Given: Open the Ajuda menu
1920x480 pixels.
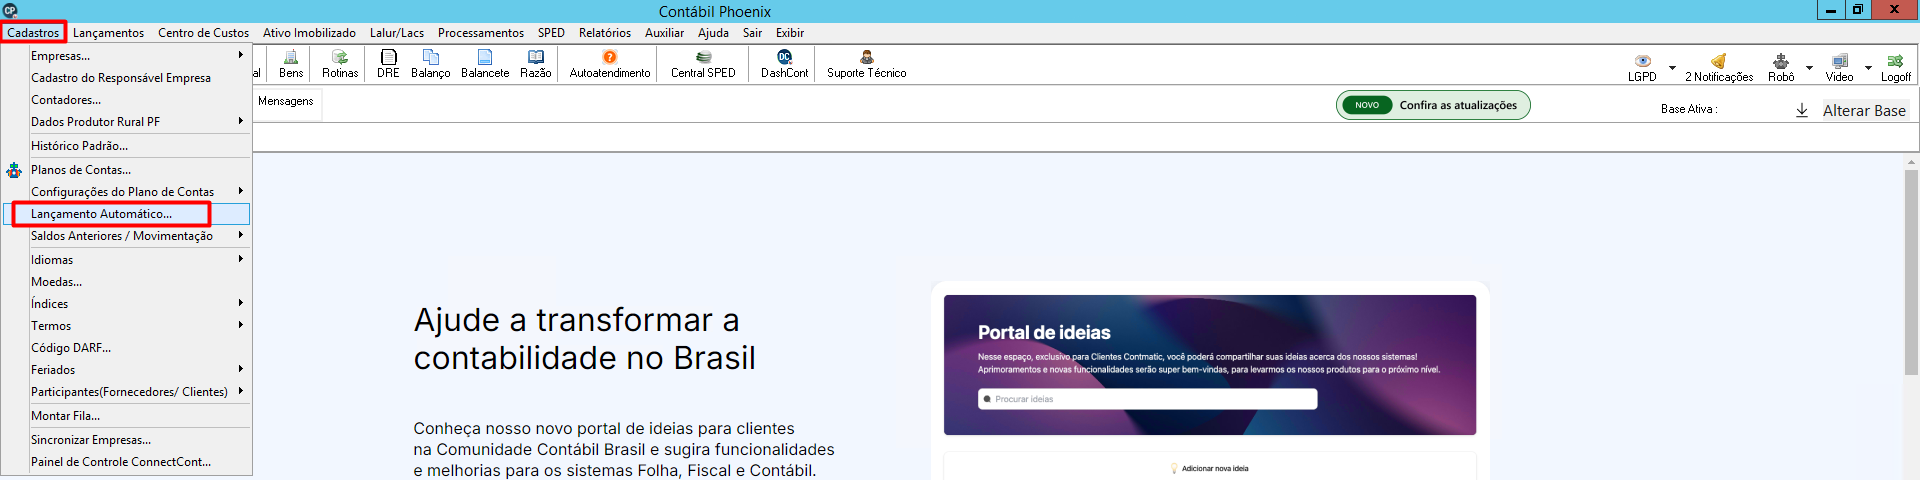Looking at the screenshot, I should tap(713, 33).
